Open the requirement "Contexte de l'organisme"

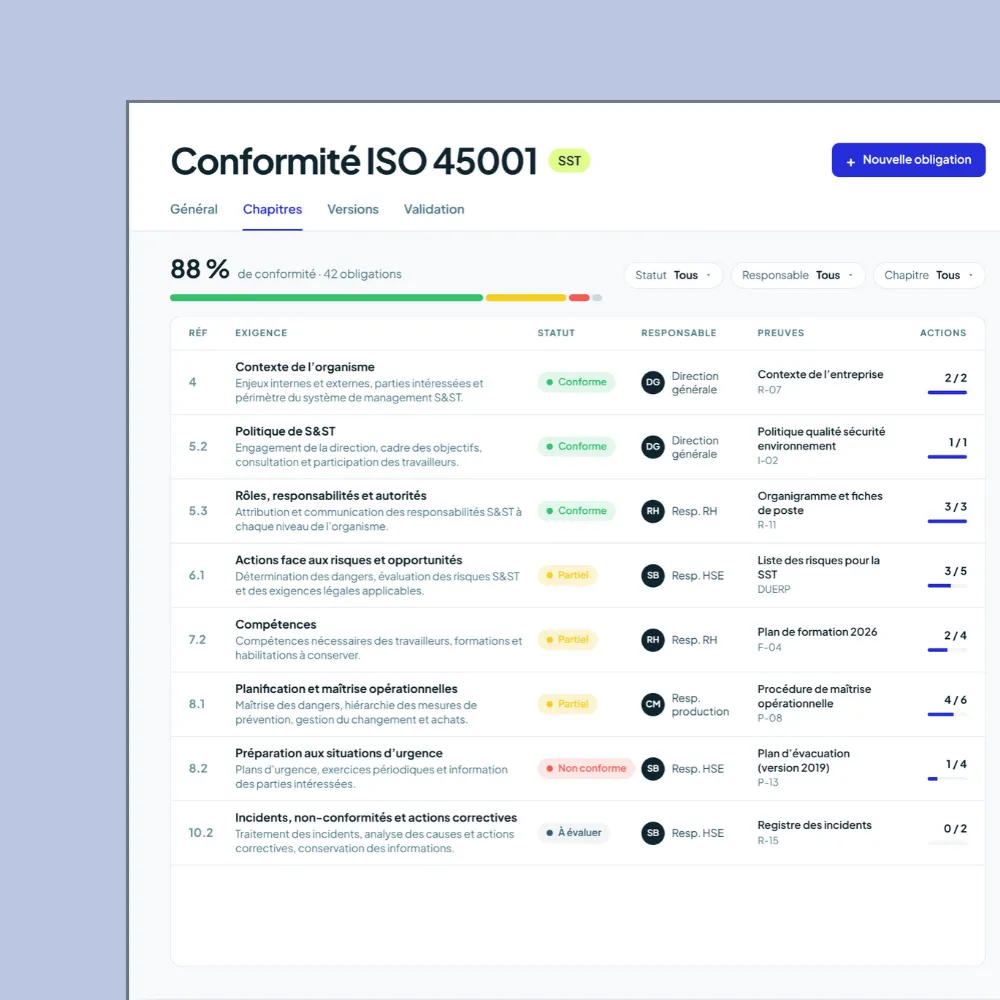[305, 367]
